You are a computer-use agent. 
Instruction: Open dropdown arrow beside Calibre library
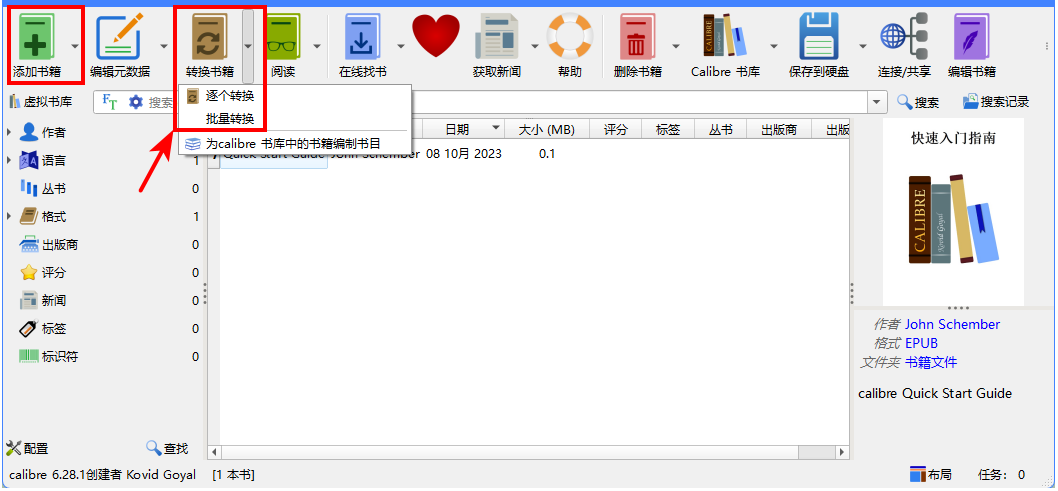(774, 47)
